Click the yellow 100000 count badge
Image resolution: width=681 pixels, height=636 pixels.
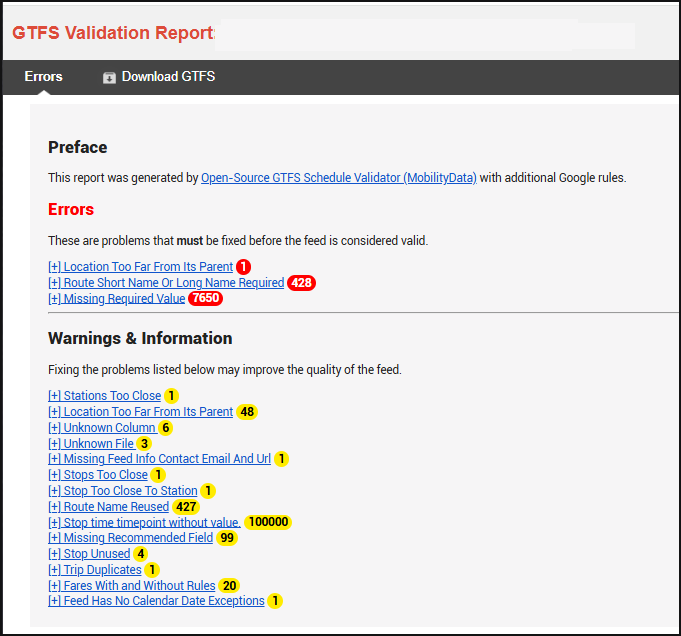pos(268,522)
